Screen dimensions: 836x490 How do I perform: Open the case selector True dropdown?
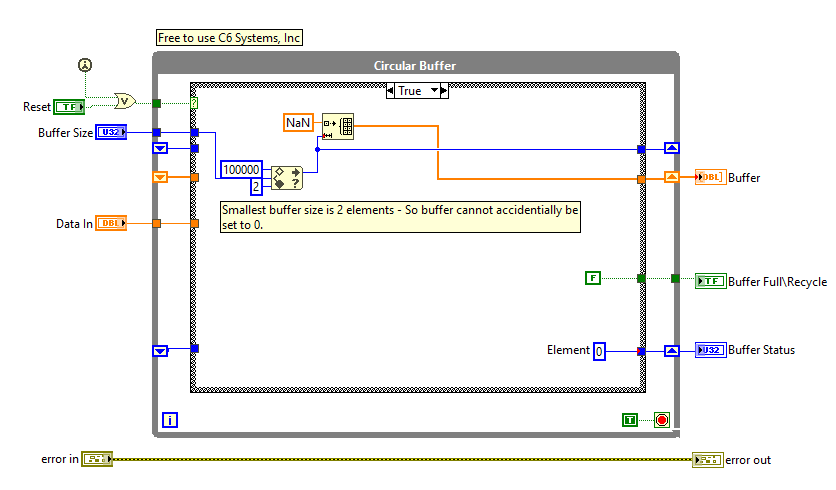[435, 91]
